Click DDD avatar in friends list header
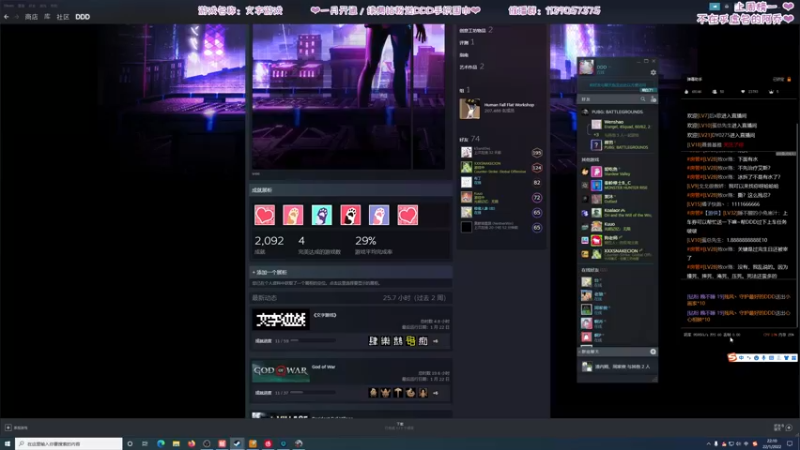The height and width of the screenshot is (450, 800). pyautogui.click(x=586, y=67)
